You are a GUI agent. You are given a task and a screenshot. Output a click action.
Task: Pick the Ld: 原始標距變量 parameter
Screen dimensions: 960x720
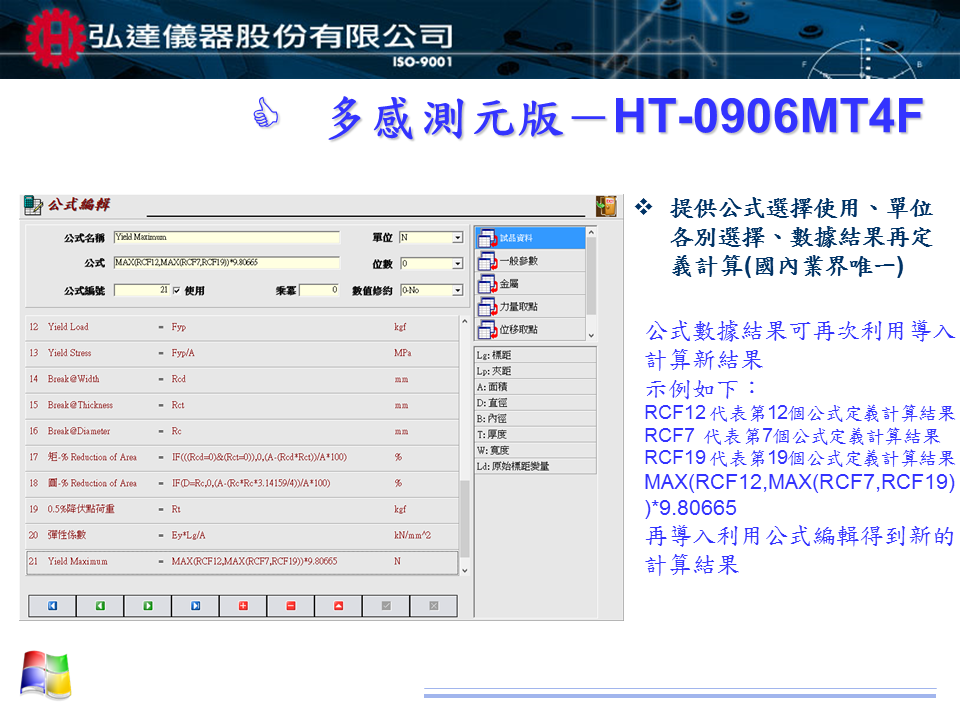[536, 467]
